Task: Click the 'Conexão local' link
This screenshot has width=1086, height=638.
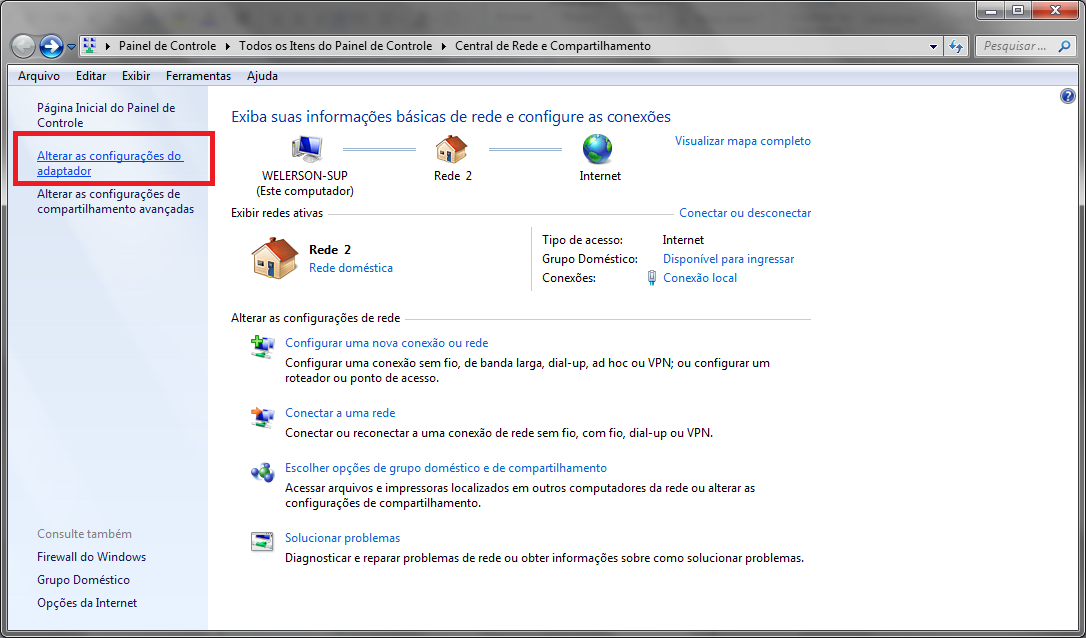Action: point(700,278)
